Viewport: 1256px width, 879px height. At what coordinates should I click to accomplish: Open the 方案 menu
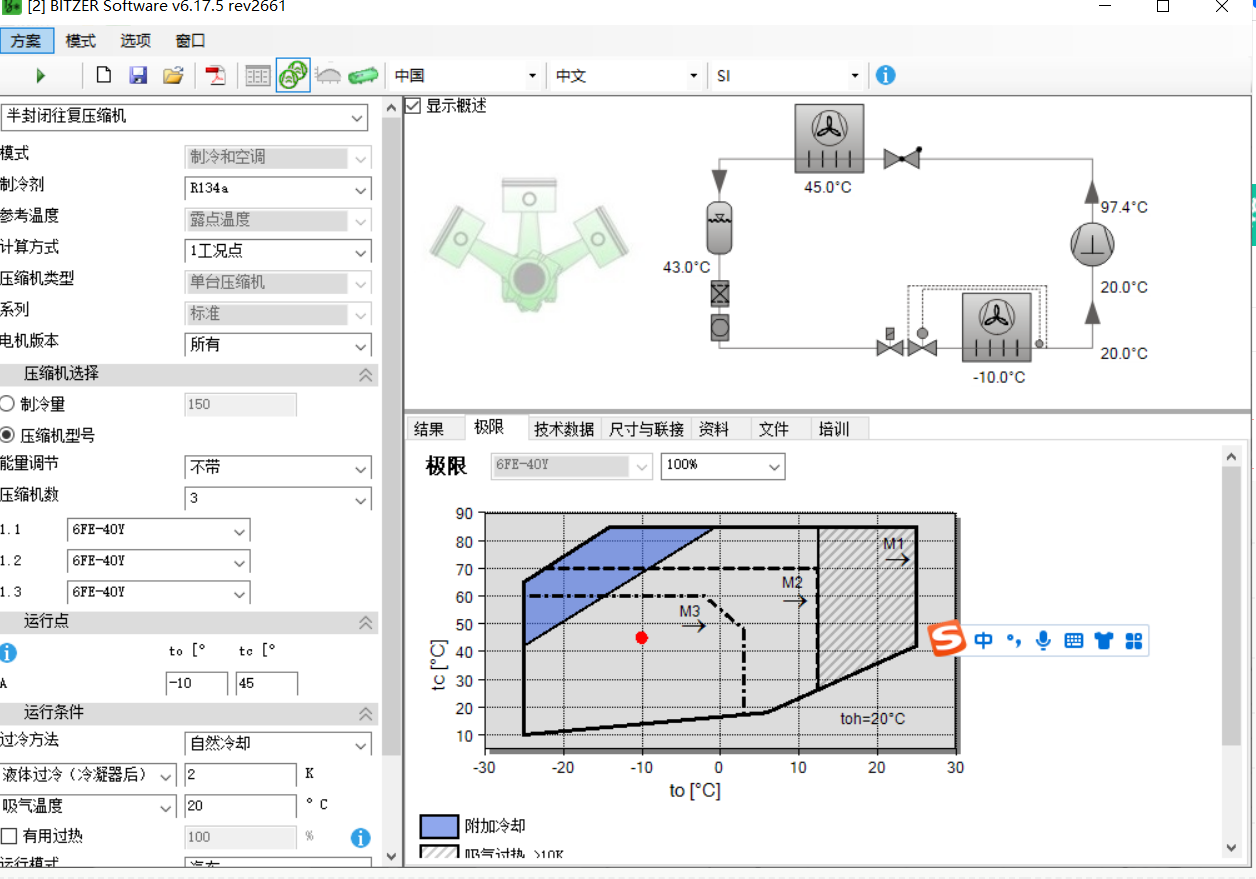pos(27,41)
